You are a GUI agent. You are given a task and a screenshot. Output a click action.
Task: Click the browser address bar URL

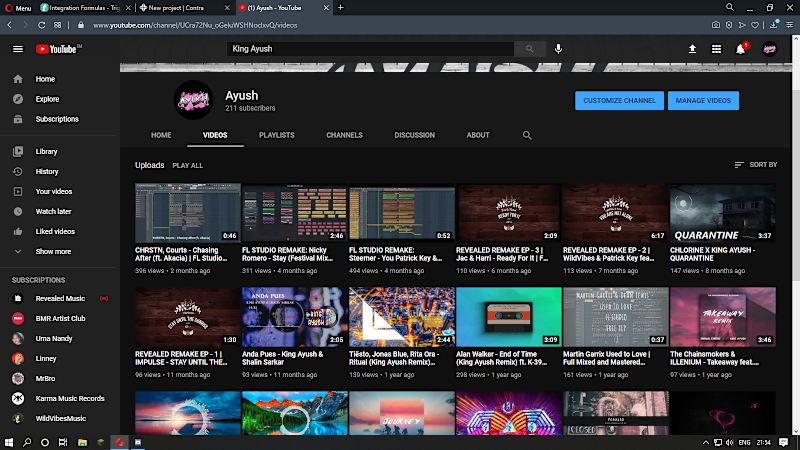click(195, 25)
